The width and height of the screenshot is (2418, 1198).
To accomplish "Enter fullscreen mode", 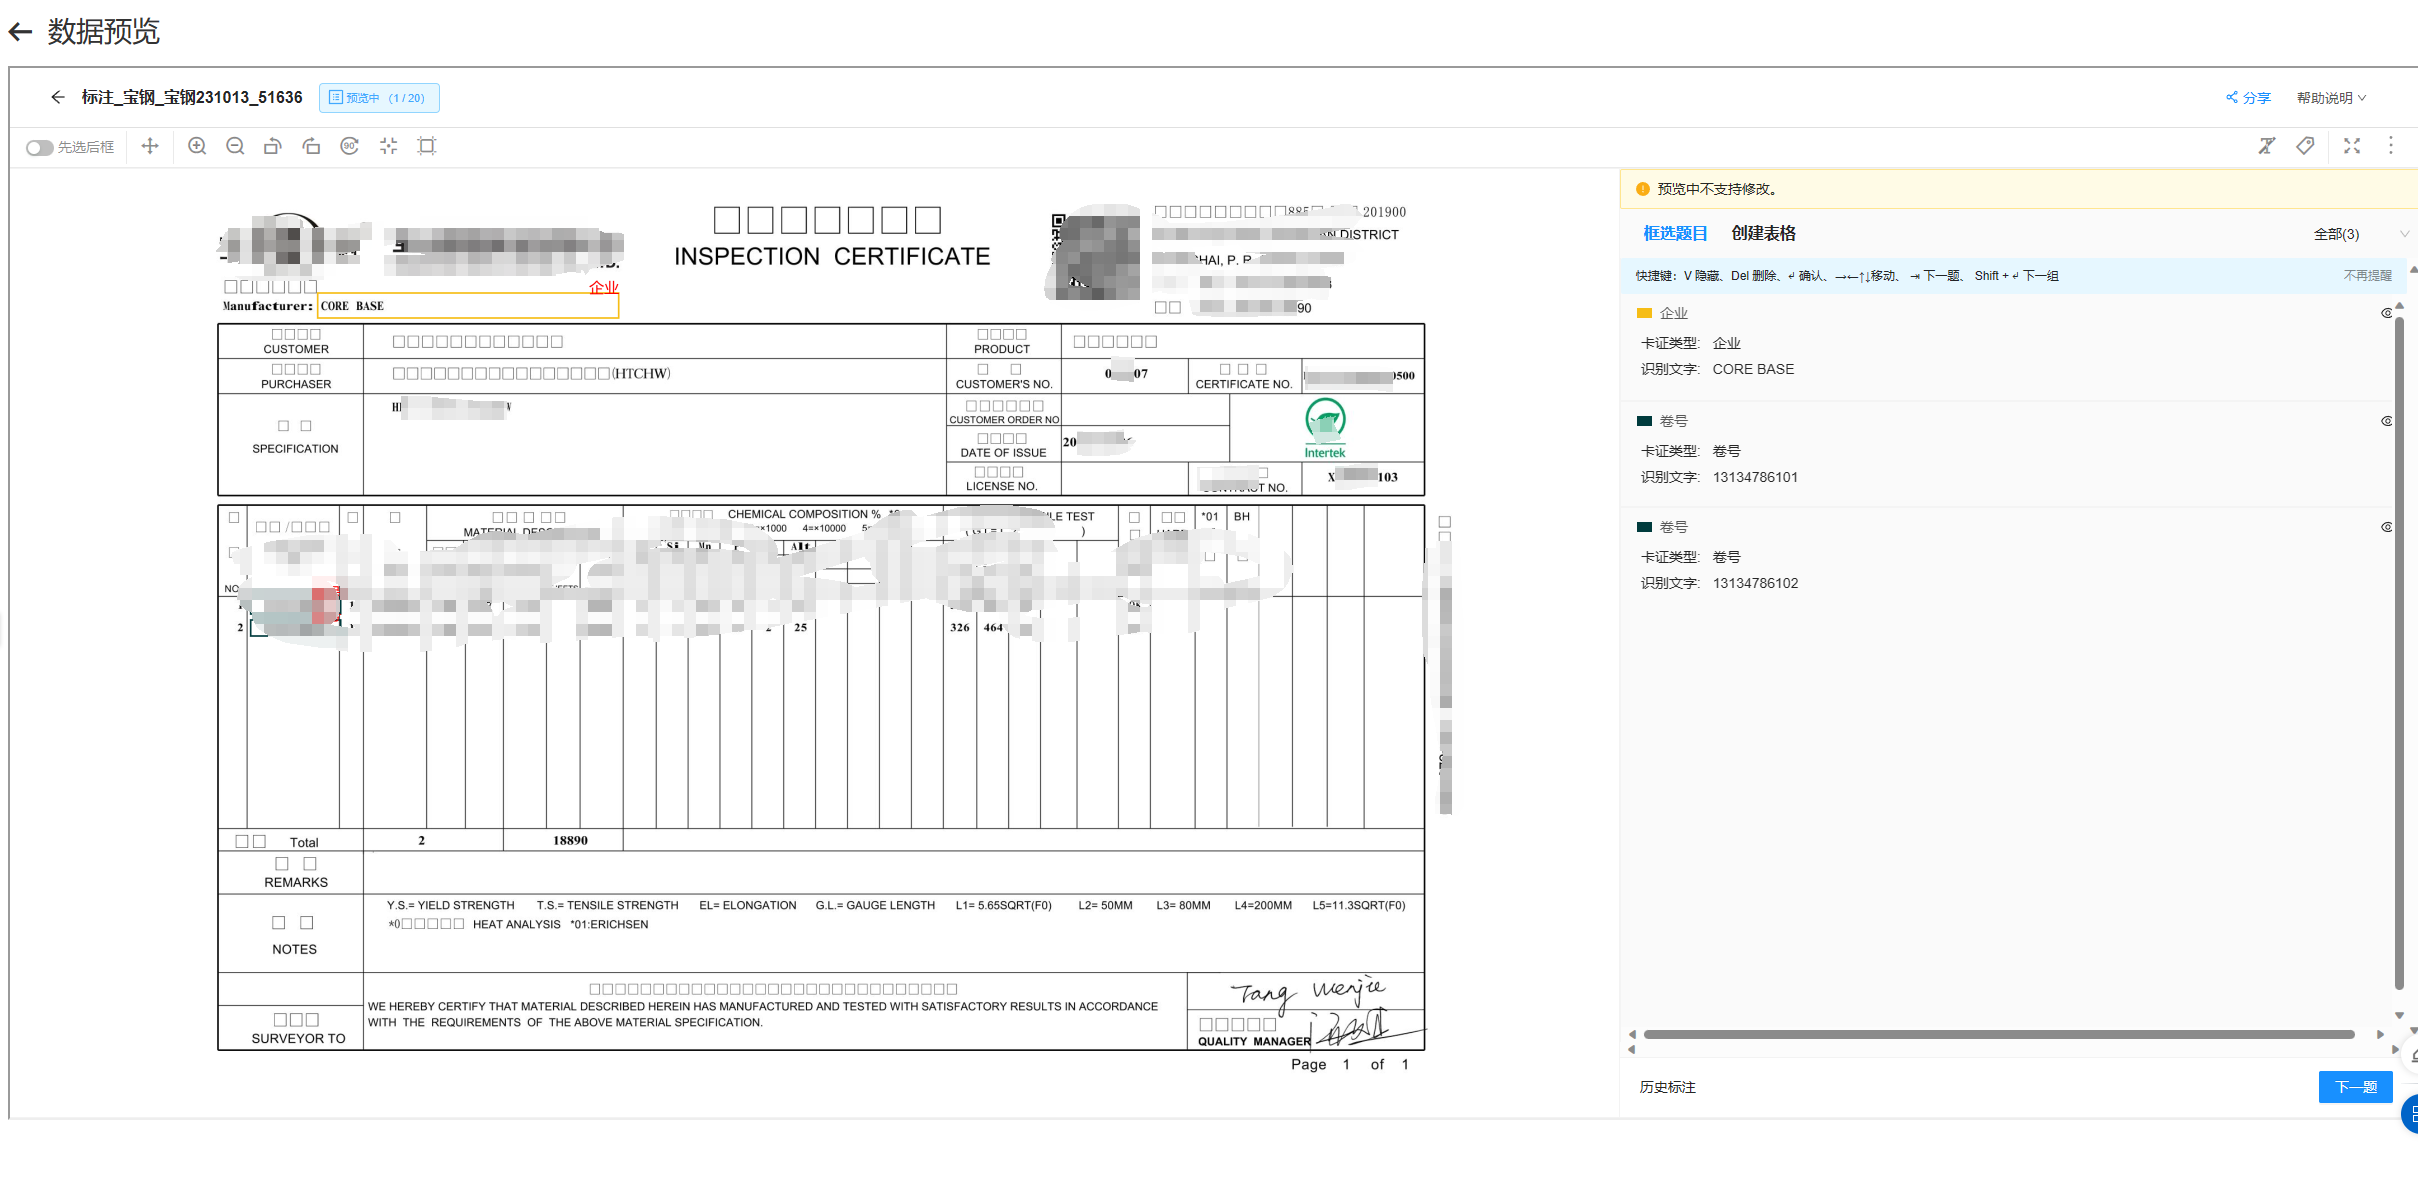I will 2352,146.
